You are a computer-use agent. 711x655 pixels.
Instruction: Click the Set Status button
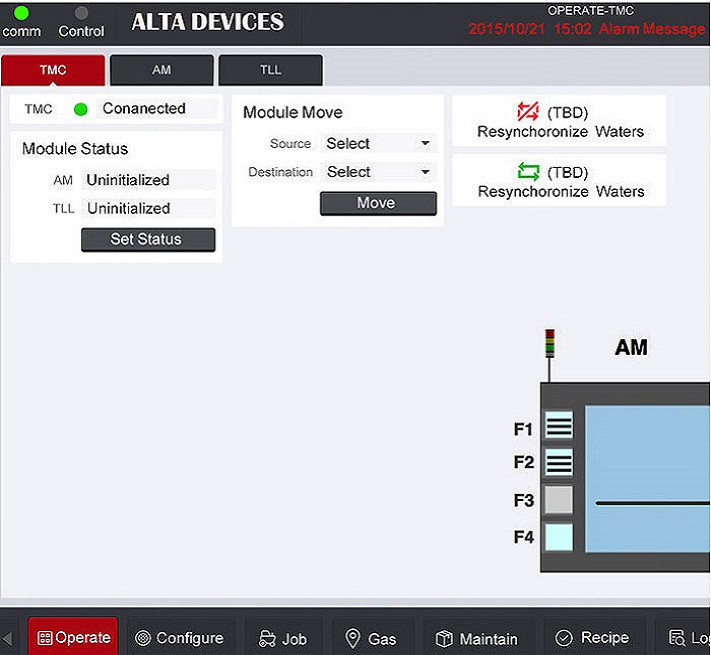point(148,239)
